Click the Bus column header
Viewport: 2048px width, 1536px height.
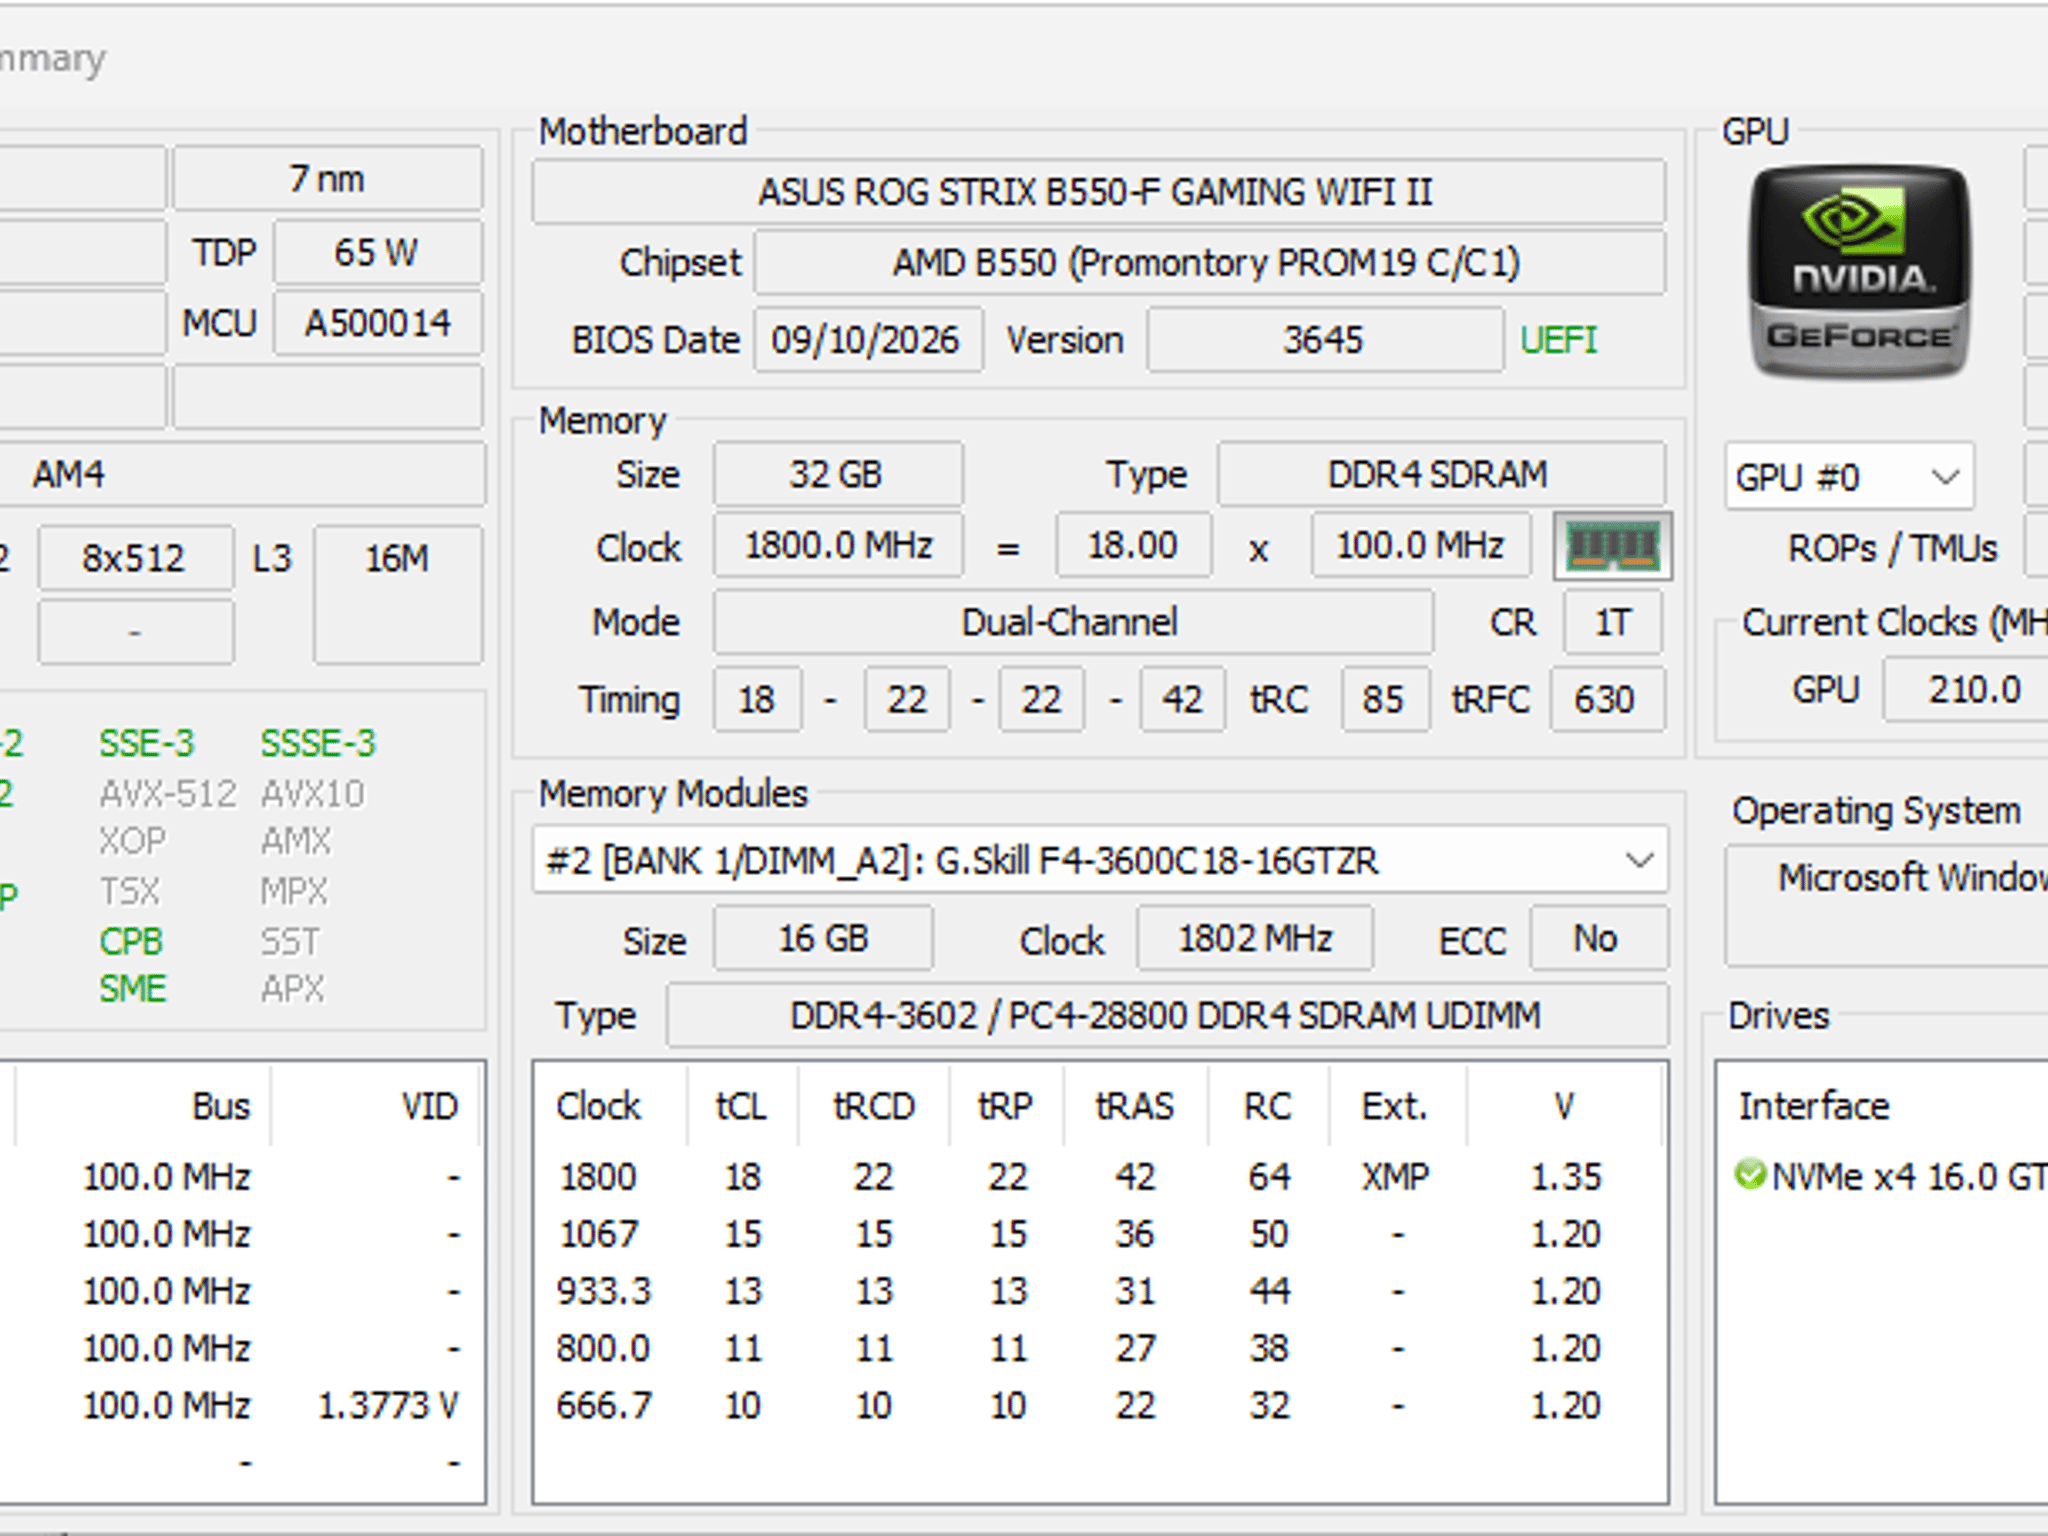point(143,1106)
